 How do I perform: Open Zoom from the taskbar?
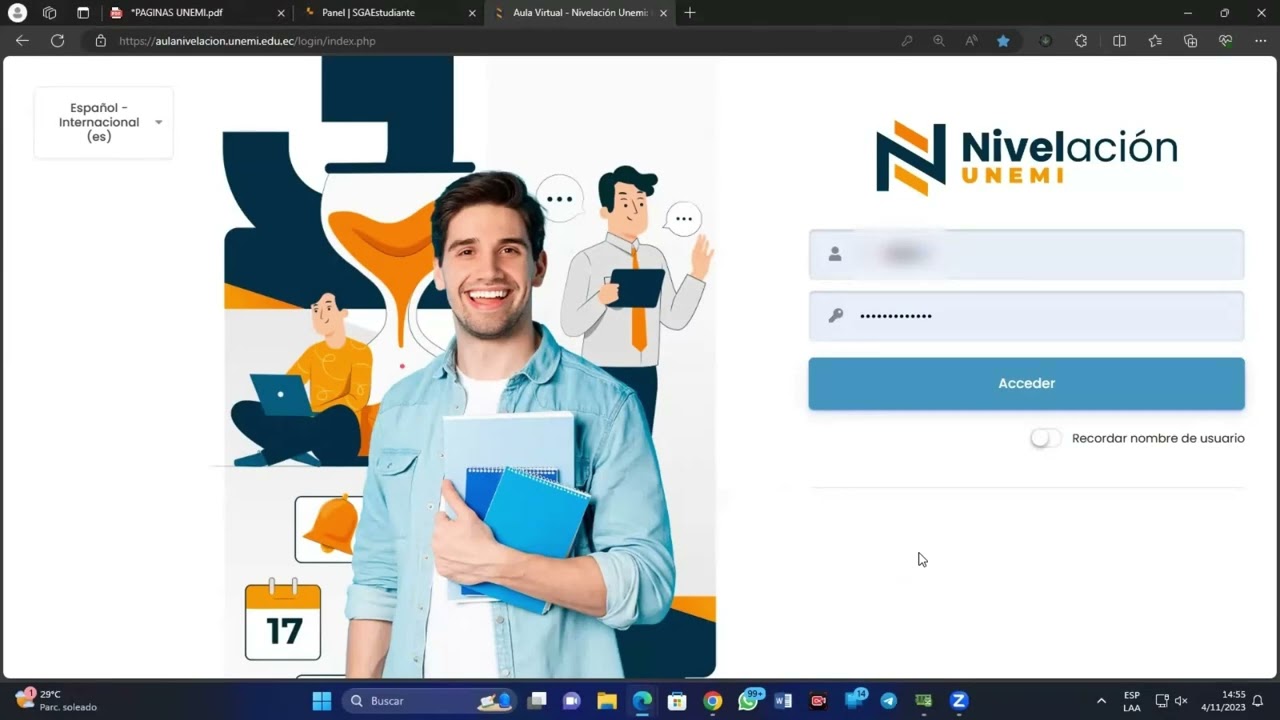(x=959, y=701)
